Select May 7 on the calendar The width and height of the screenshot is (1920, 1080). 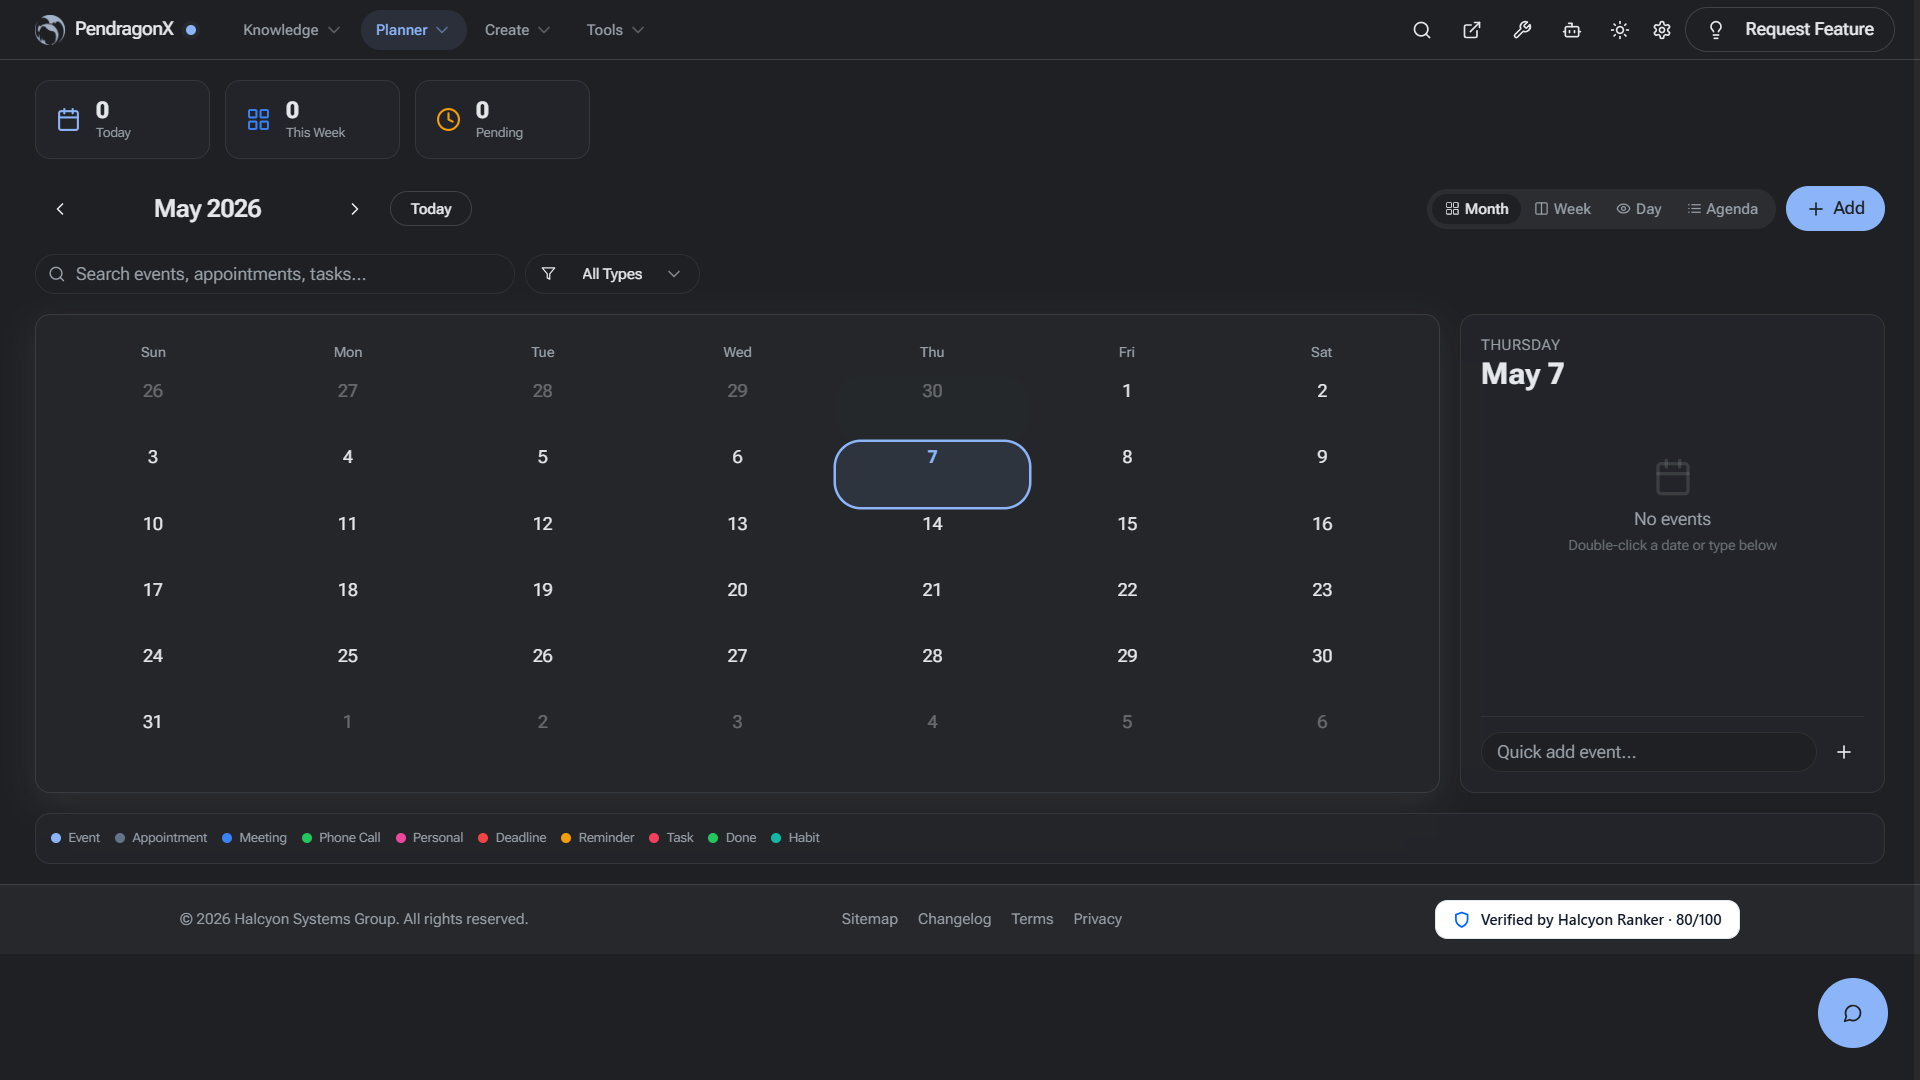[932, 474]
